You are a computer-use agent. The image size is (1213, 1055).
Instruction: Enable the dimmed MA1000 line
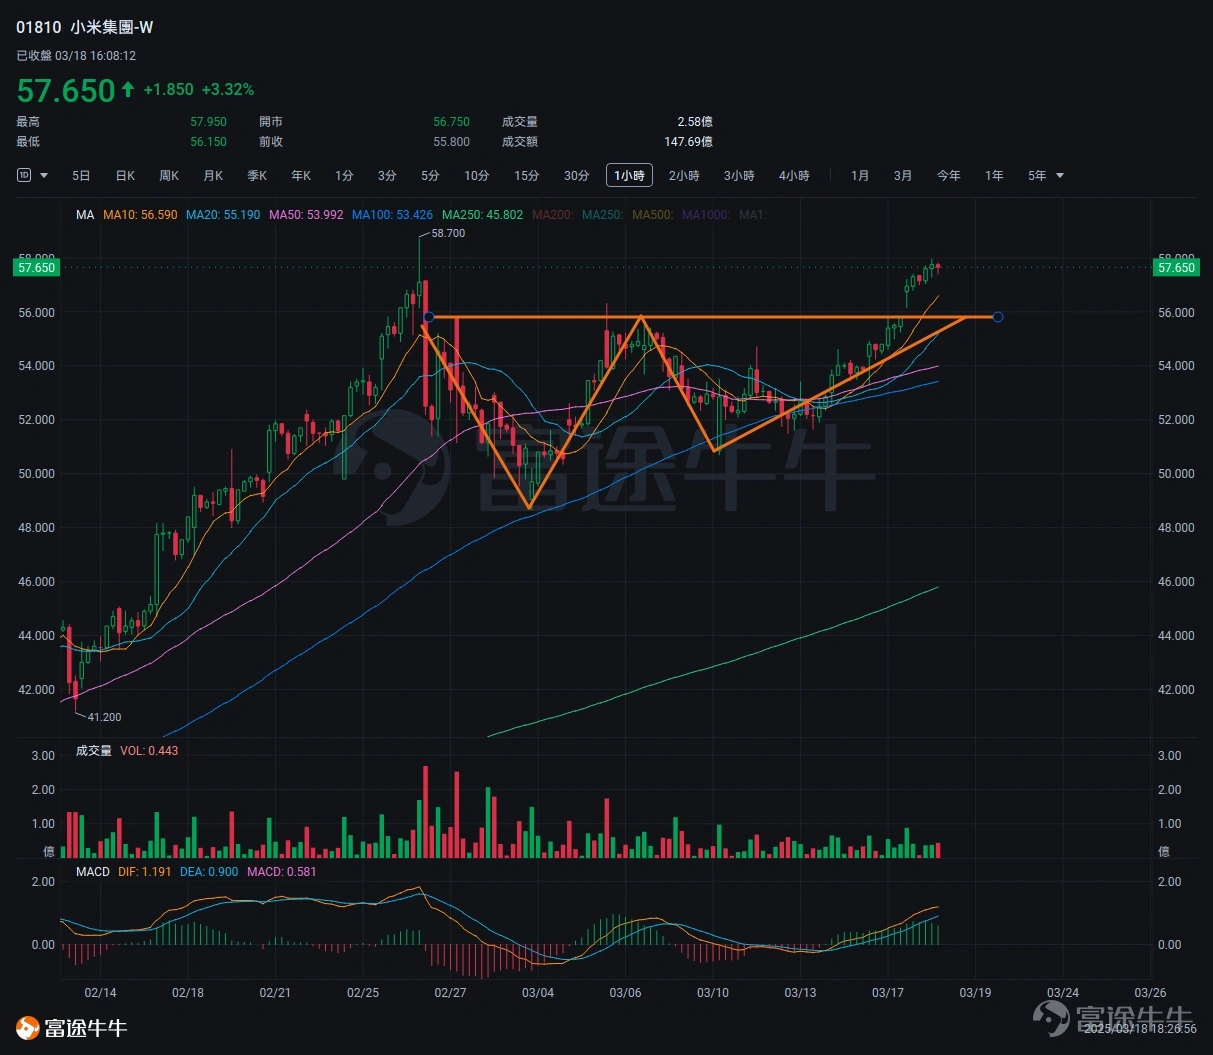(x=706, y=215)
